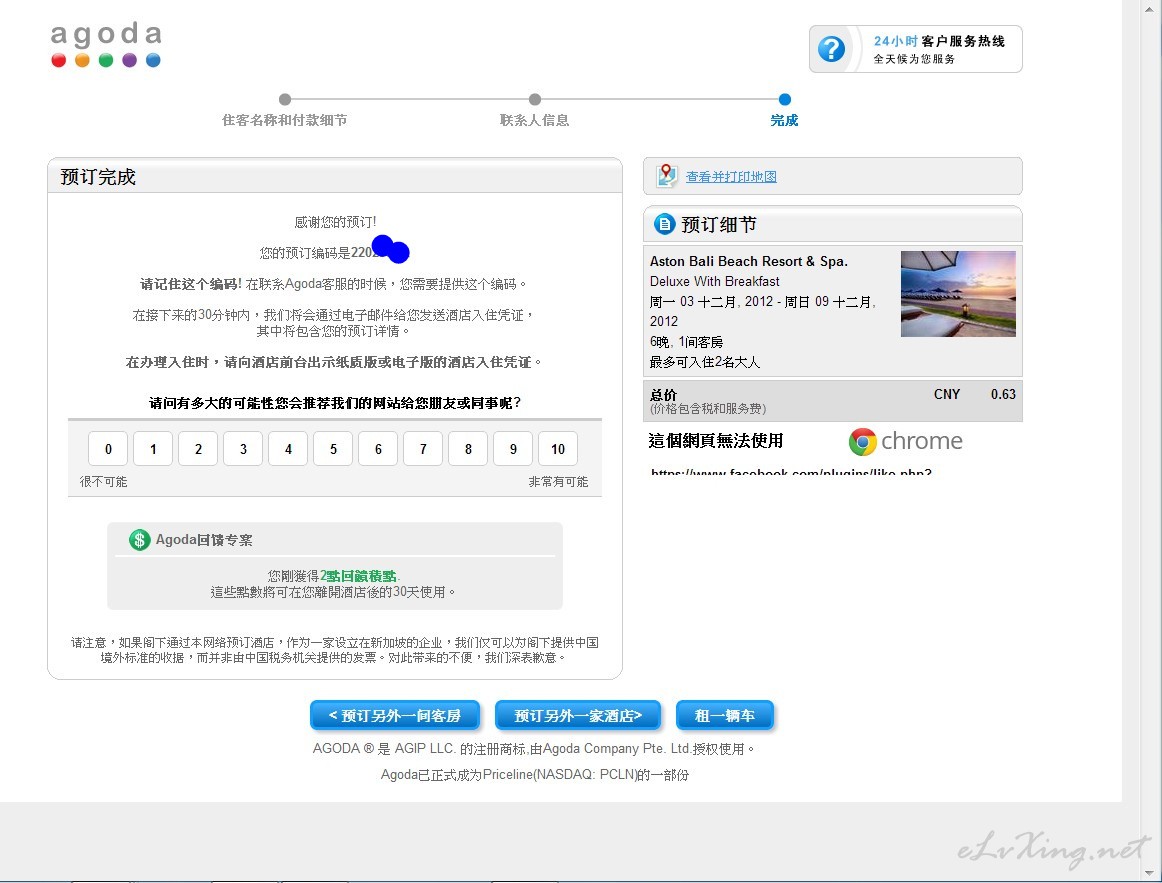
Task: Select rating 8 for recommendation
Action: pos(468,449)
